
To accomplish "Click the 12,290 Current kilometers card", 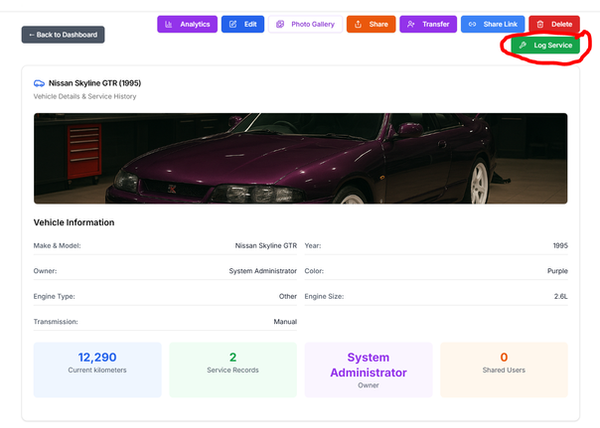I will coord(97,369).
